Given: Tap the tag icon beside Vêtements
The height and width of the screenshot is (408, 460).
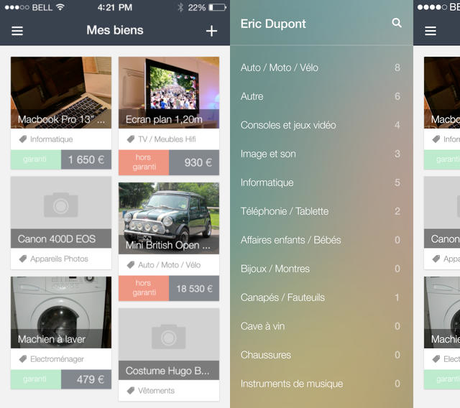Looking at the screenshot, I should pos(131,391).
